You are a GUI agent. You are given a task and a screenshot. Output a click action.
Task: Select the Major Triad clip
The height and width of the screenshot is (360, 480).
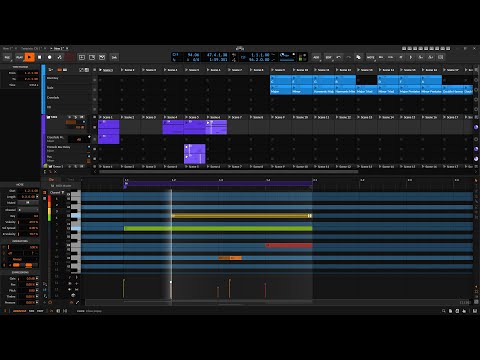point(367,91)
